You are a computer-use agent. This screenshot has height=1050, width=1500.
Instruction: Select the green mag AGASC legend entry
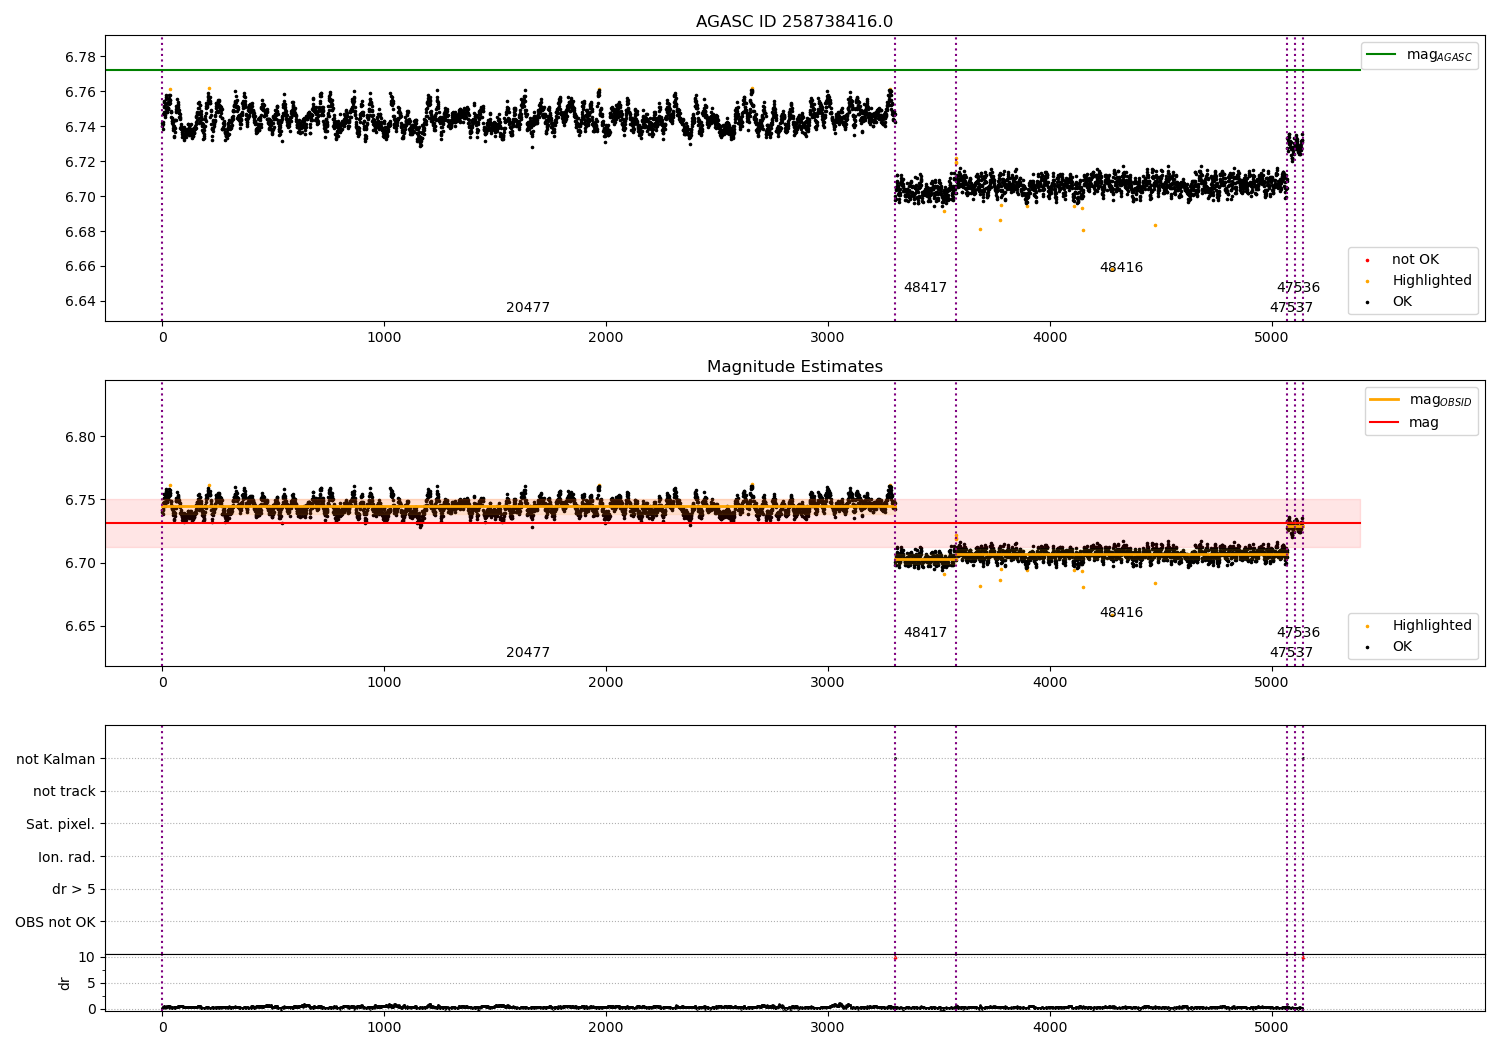click(1419, 55)
